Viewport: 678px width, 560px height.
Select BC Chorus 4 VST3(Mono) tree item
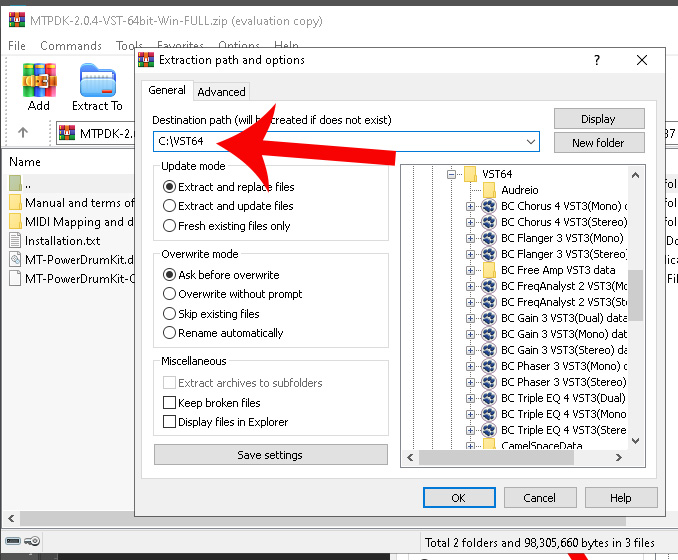tap(563, 206)
